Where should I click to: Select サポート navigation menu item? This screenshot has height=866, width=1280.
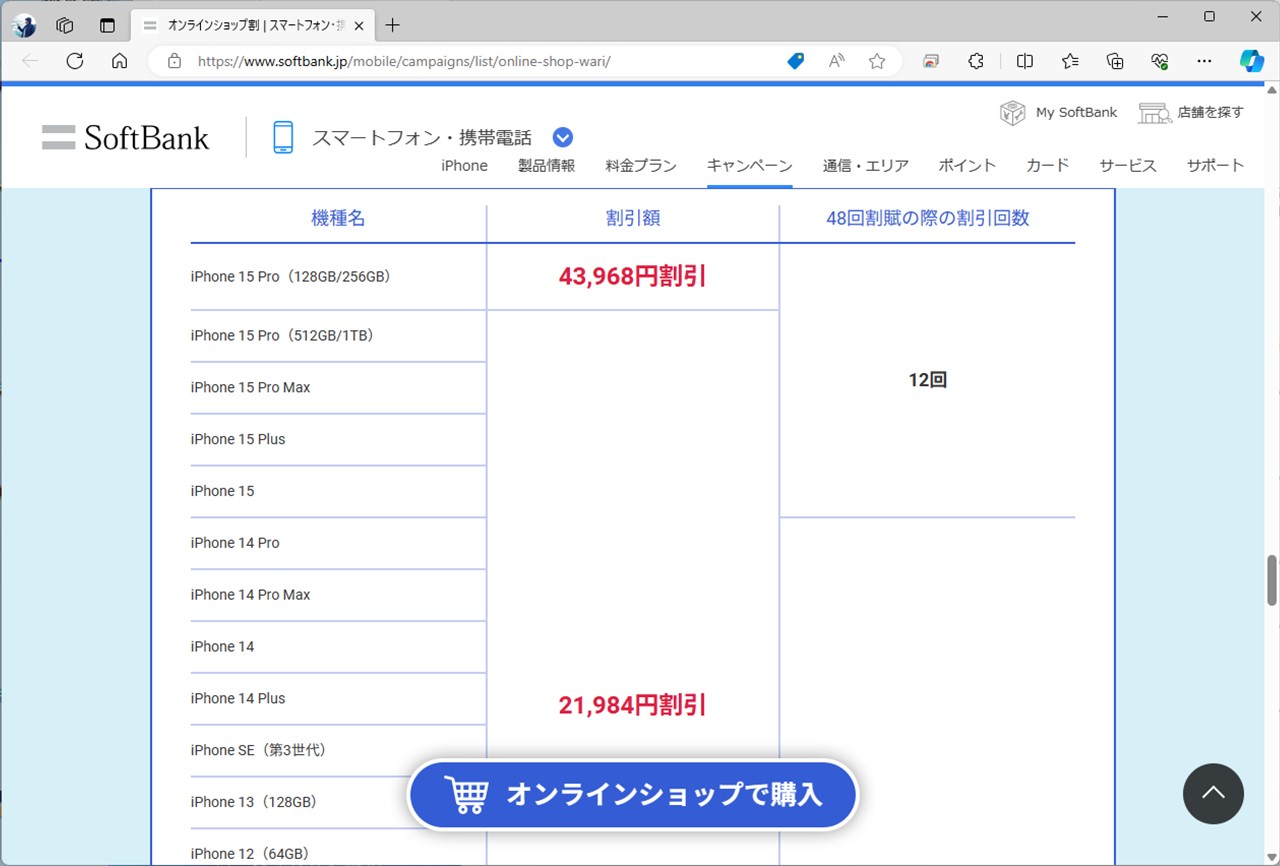point(1216,166)
